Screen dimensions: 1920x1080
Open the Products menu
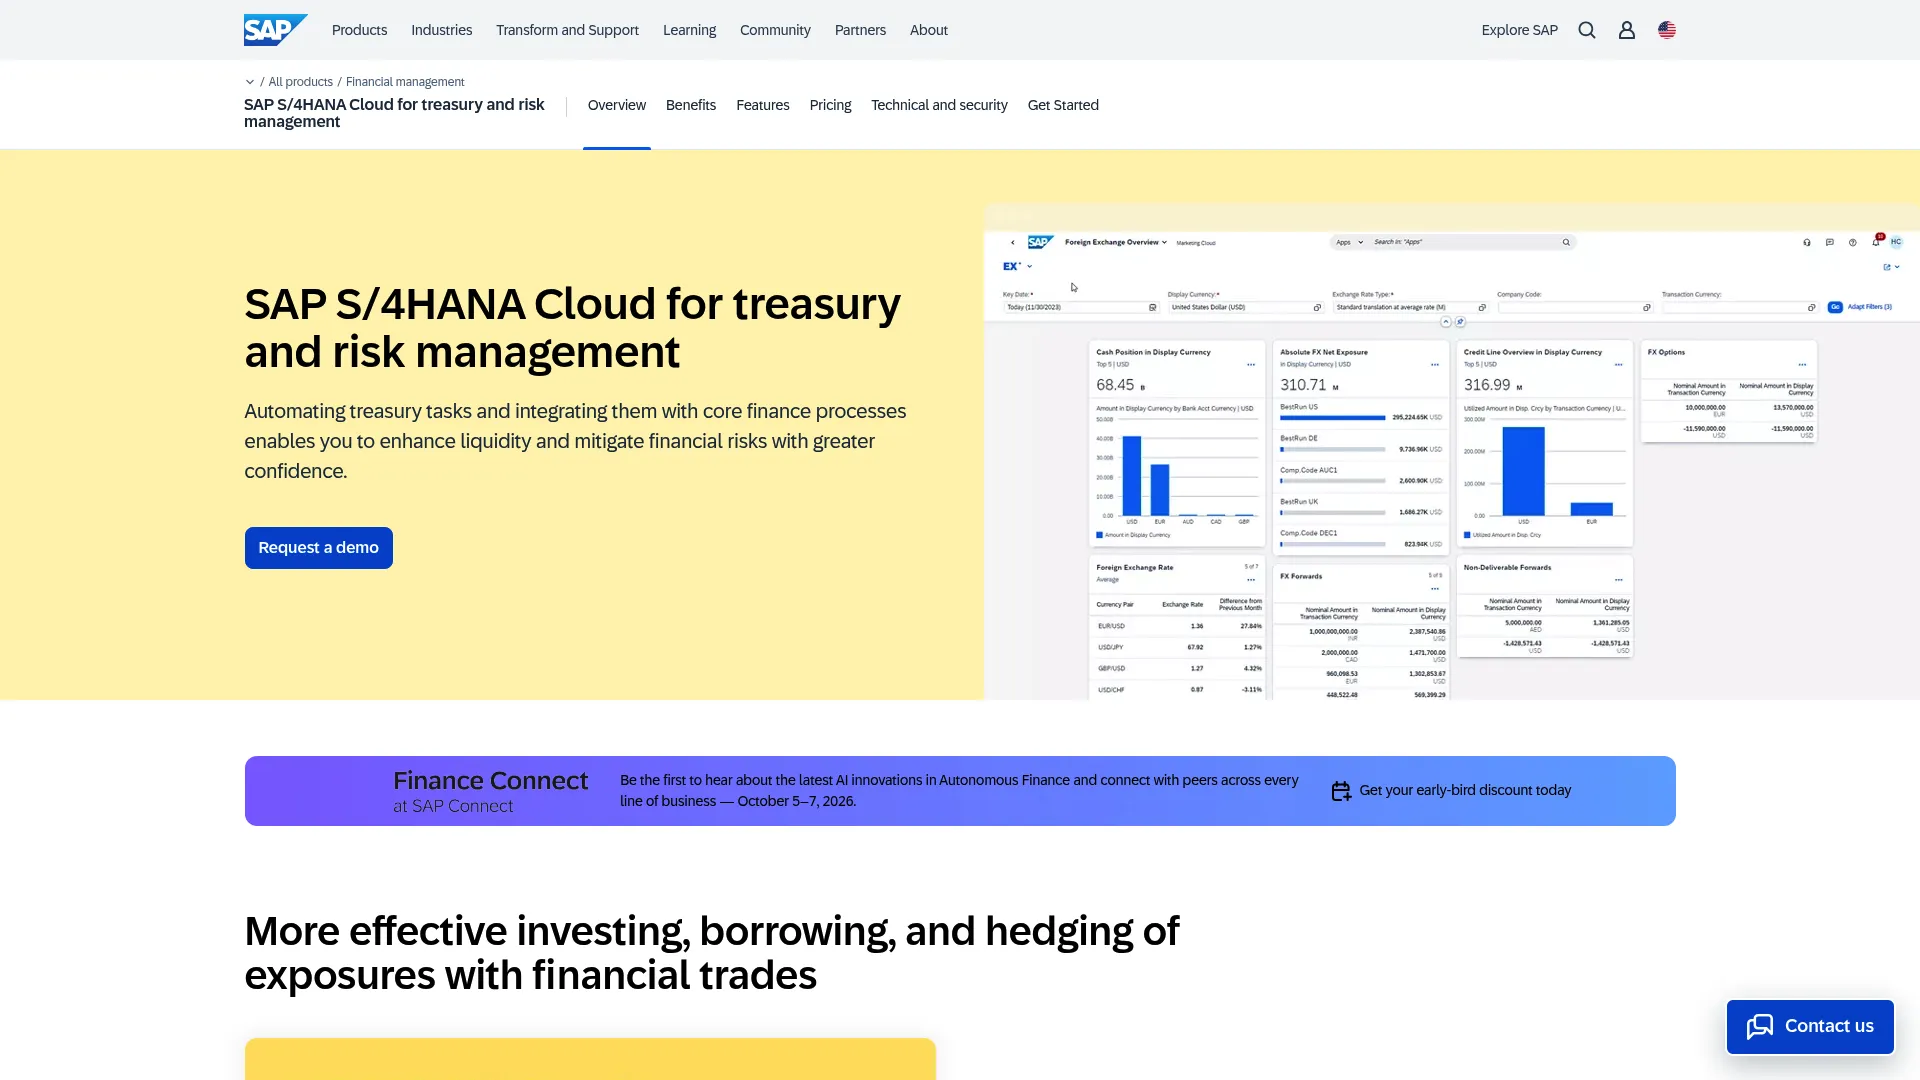pyautogui.click(x=359, y=30)
